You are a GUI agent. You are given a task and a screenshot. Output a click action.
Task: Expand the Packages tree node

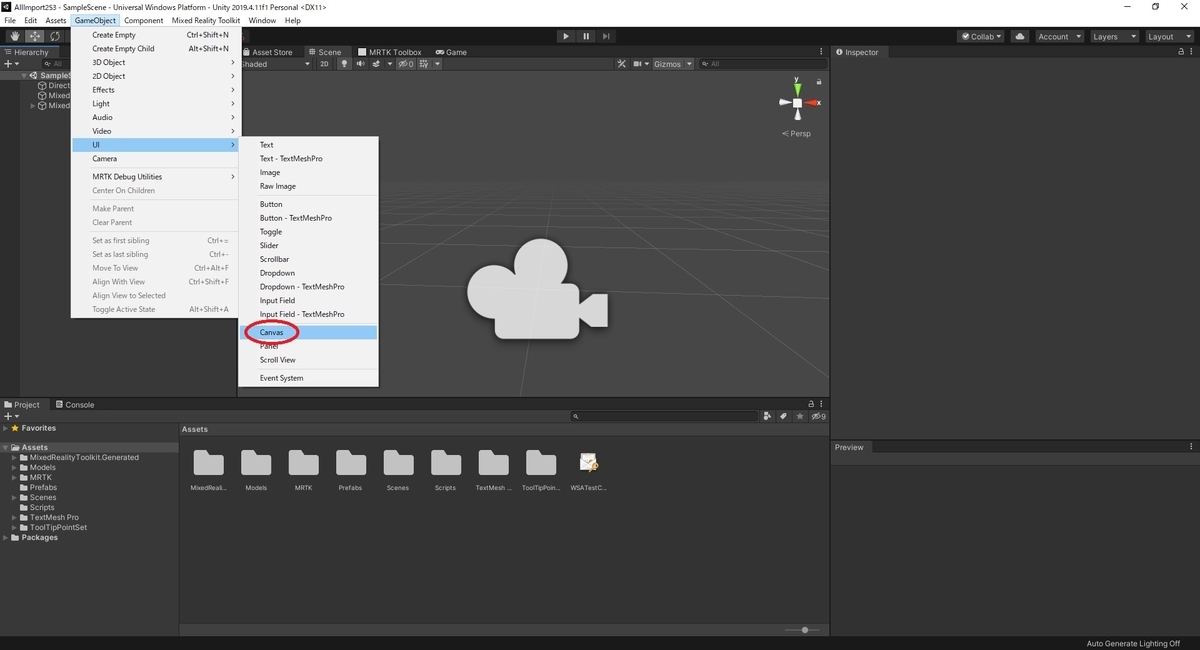tap(6, 538)
